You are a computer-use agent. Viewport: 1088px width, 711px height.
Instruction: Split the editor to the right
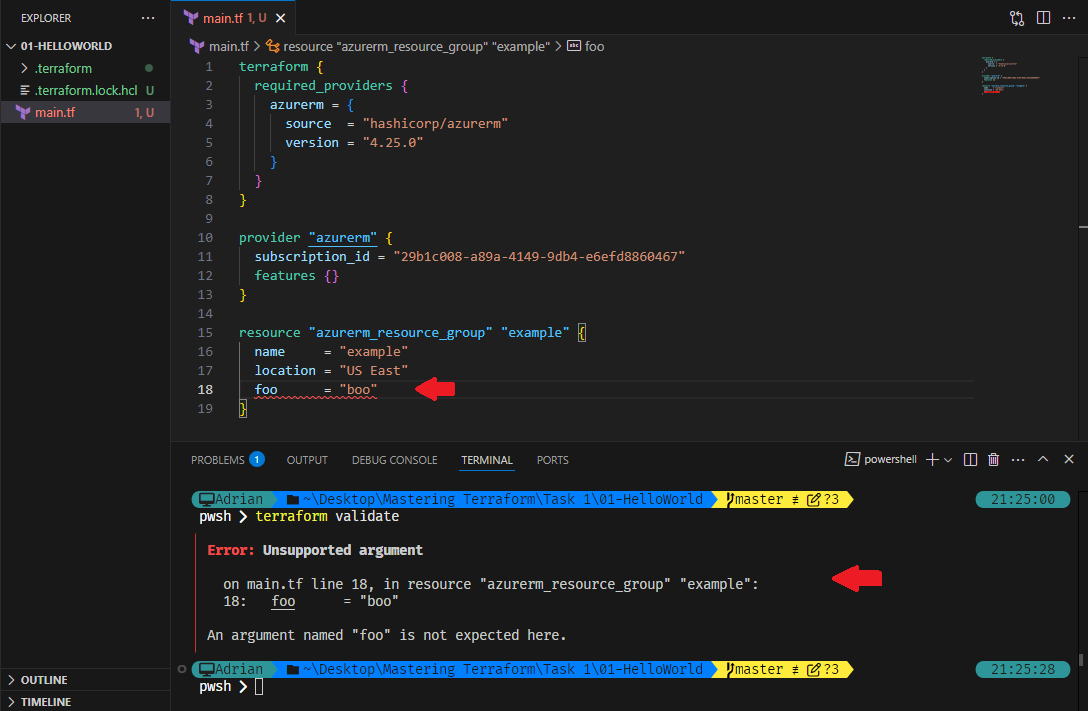[1043, 18]
